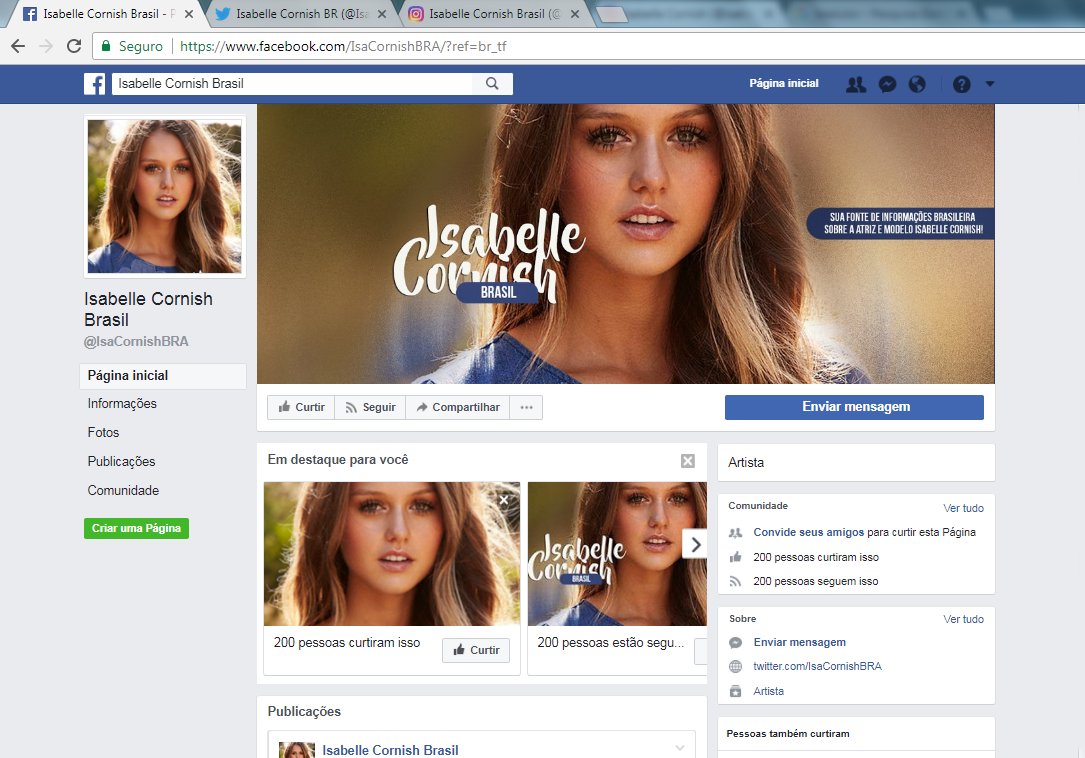Image resolution: width=1085 pixels, height=758 pixels.
Task: Click the Artista heading card
Action: (x=856, y=462)
